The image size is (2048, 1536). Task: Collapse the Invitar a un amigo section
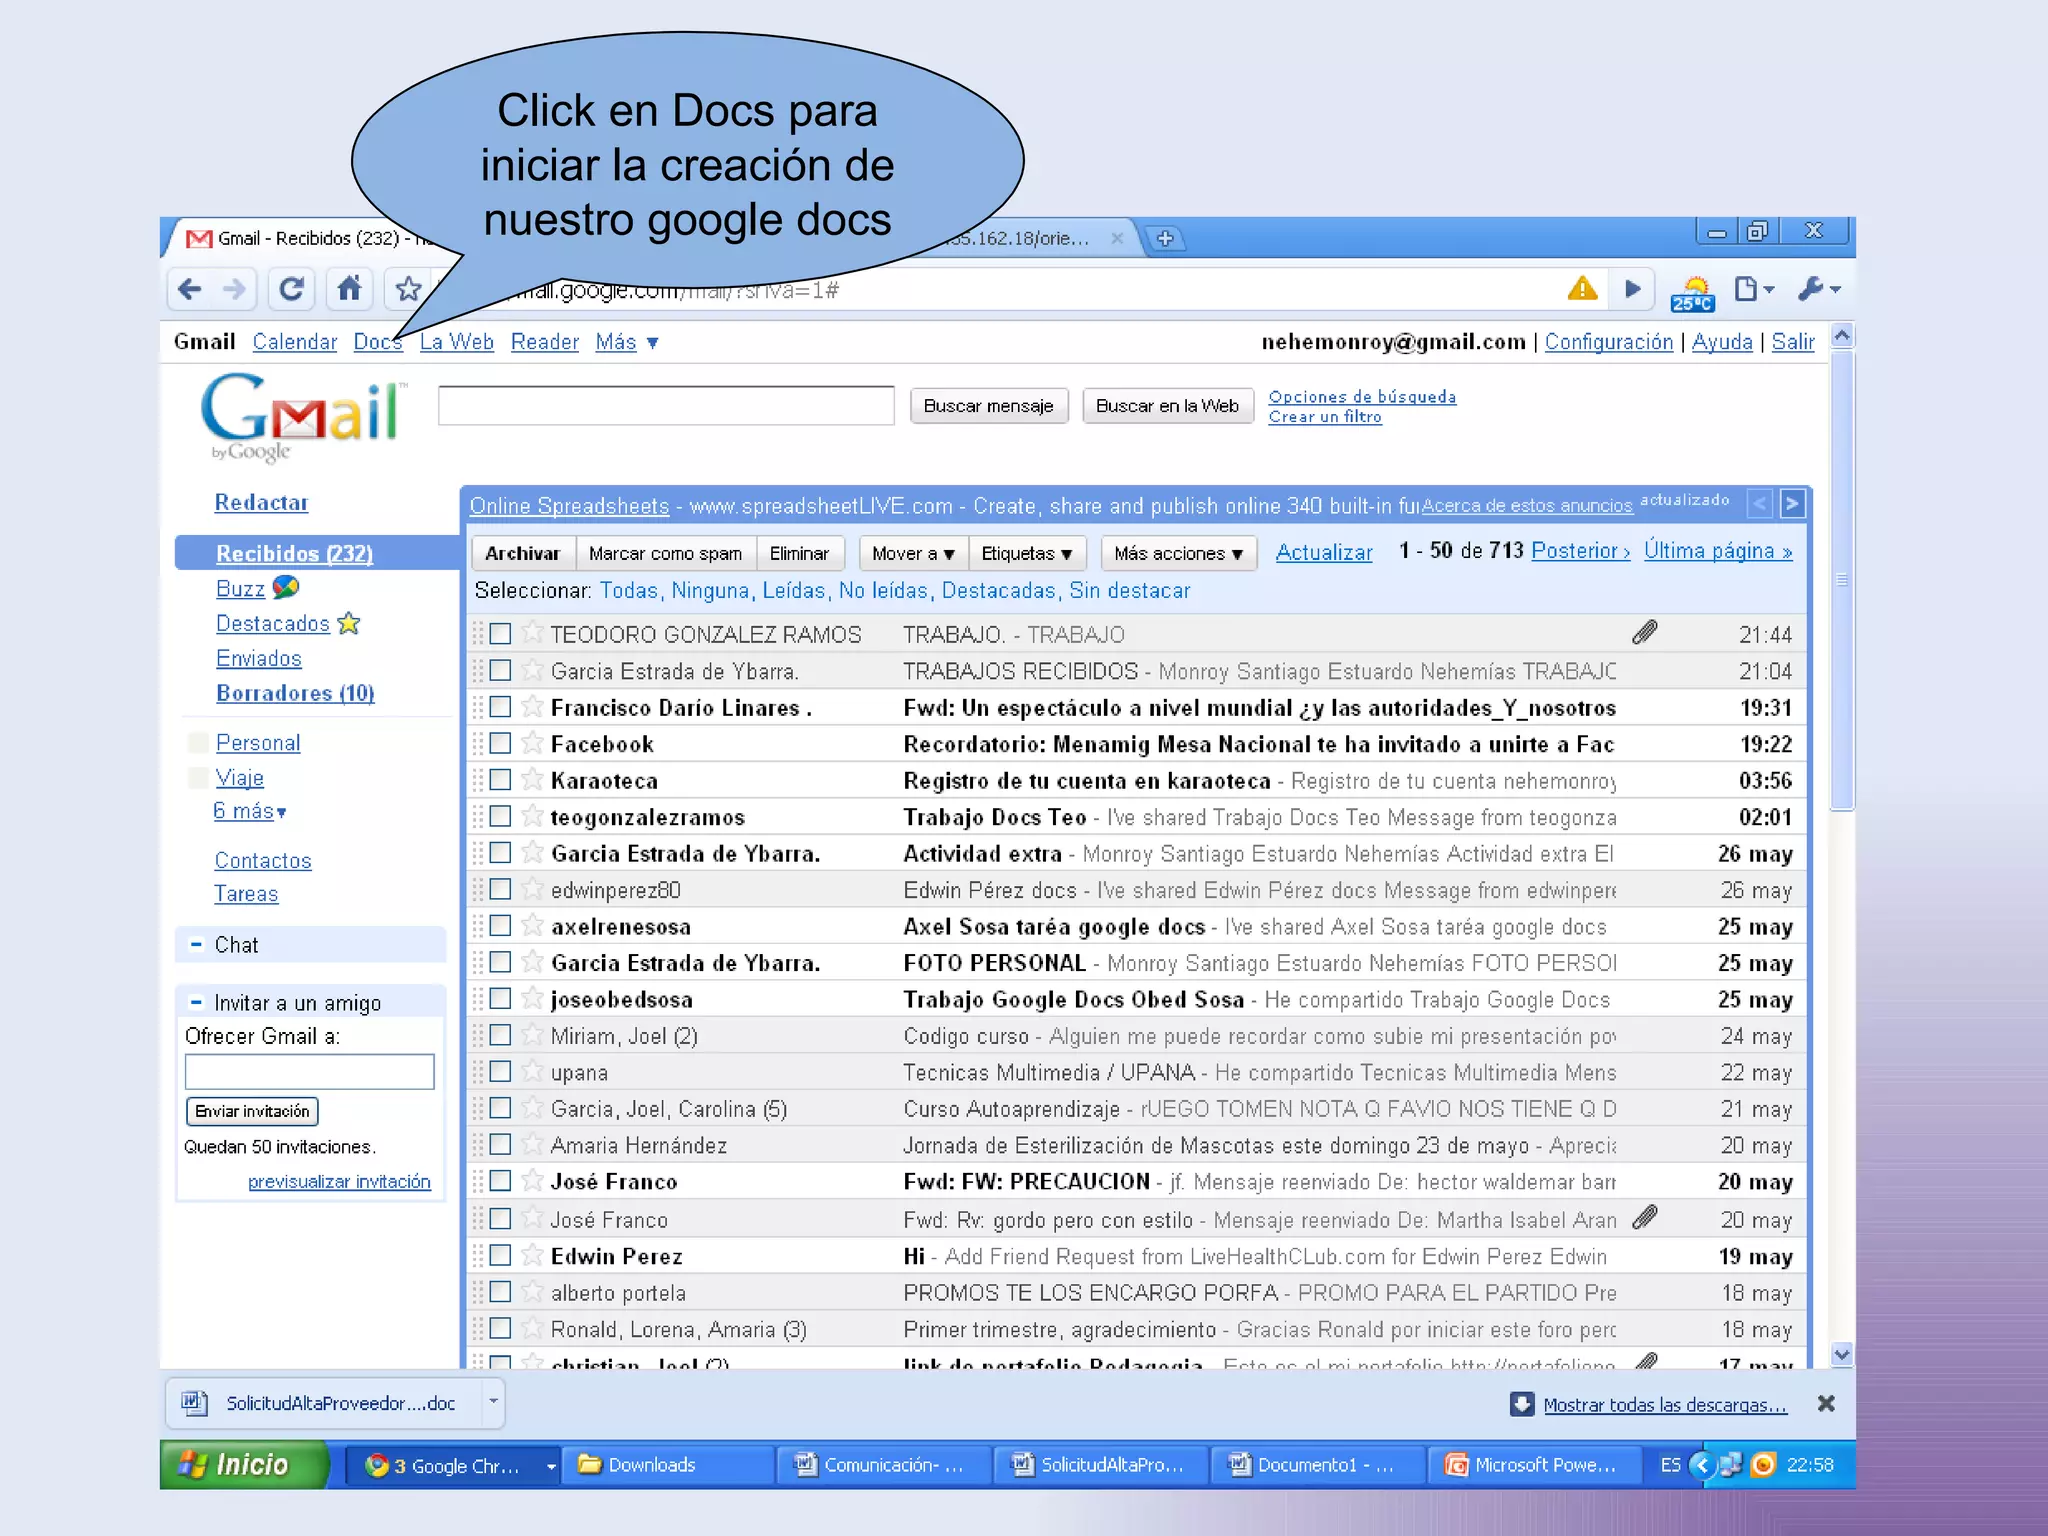pos(196,1002)
